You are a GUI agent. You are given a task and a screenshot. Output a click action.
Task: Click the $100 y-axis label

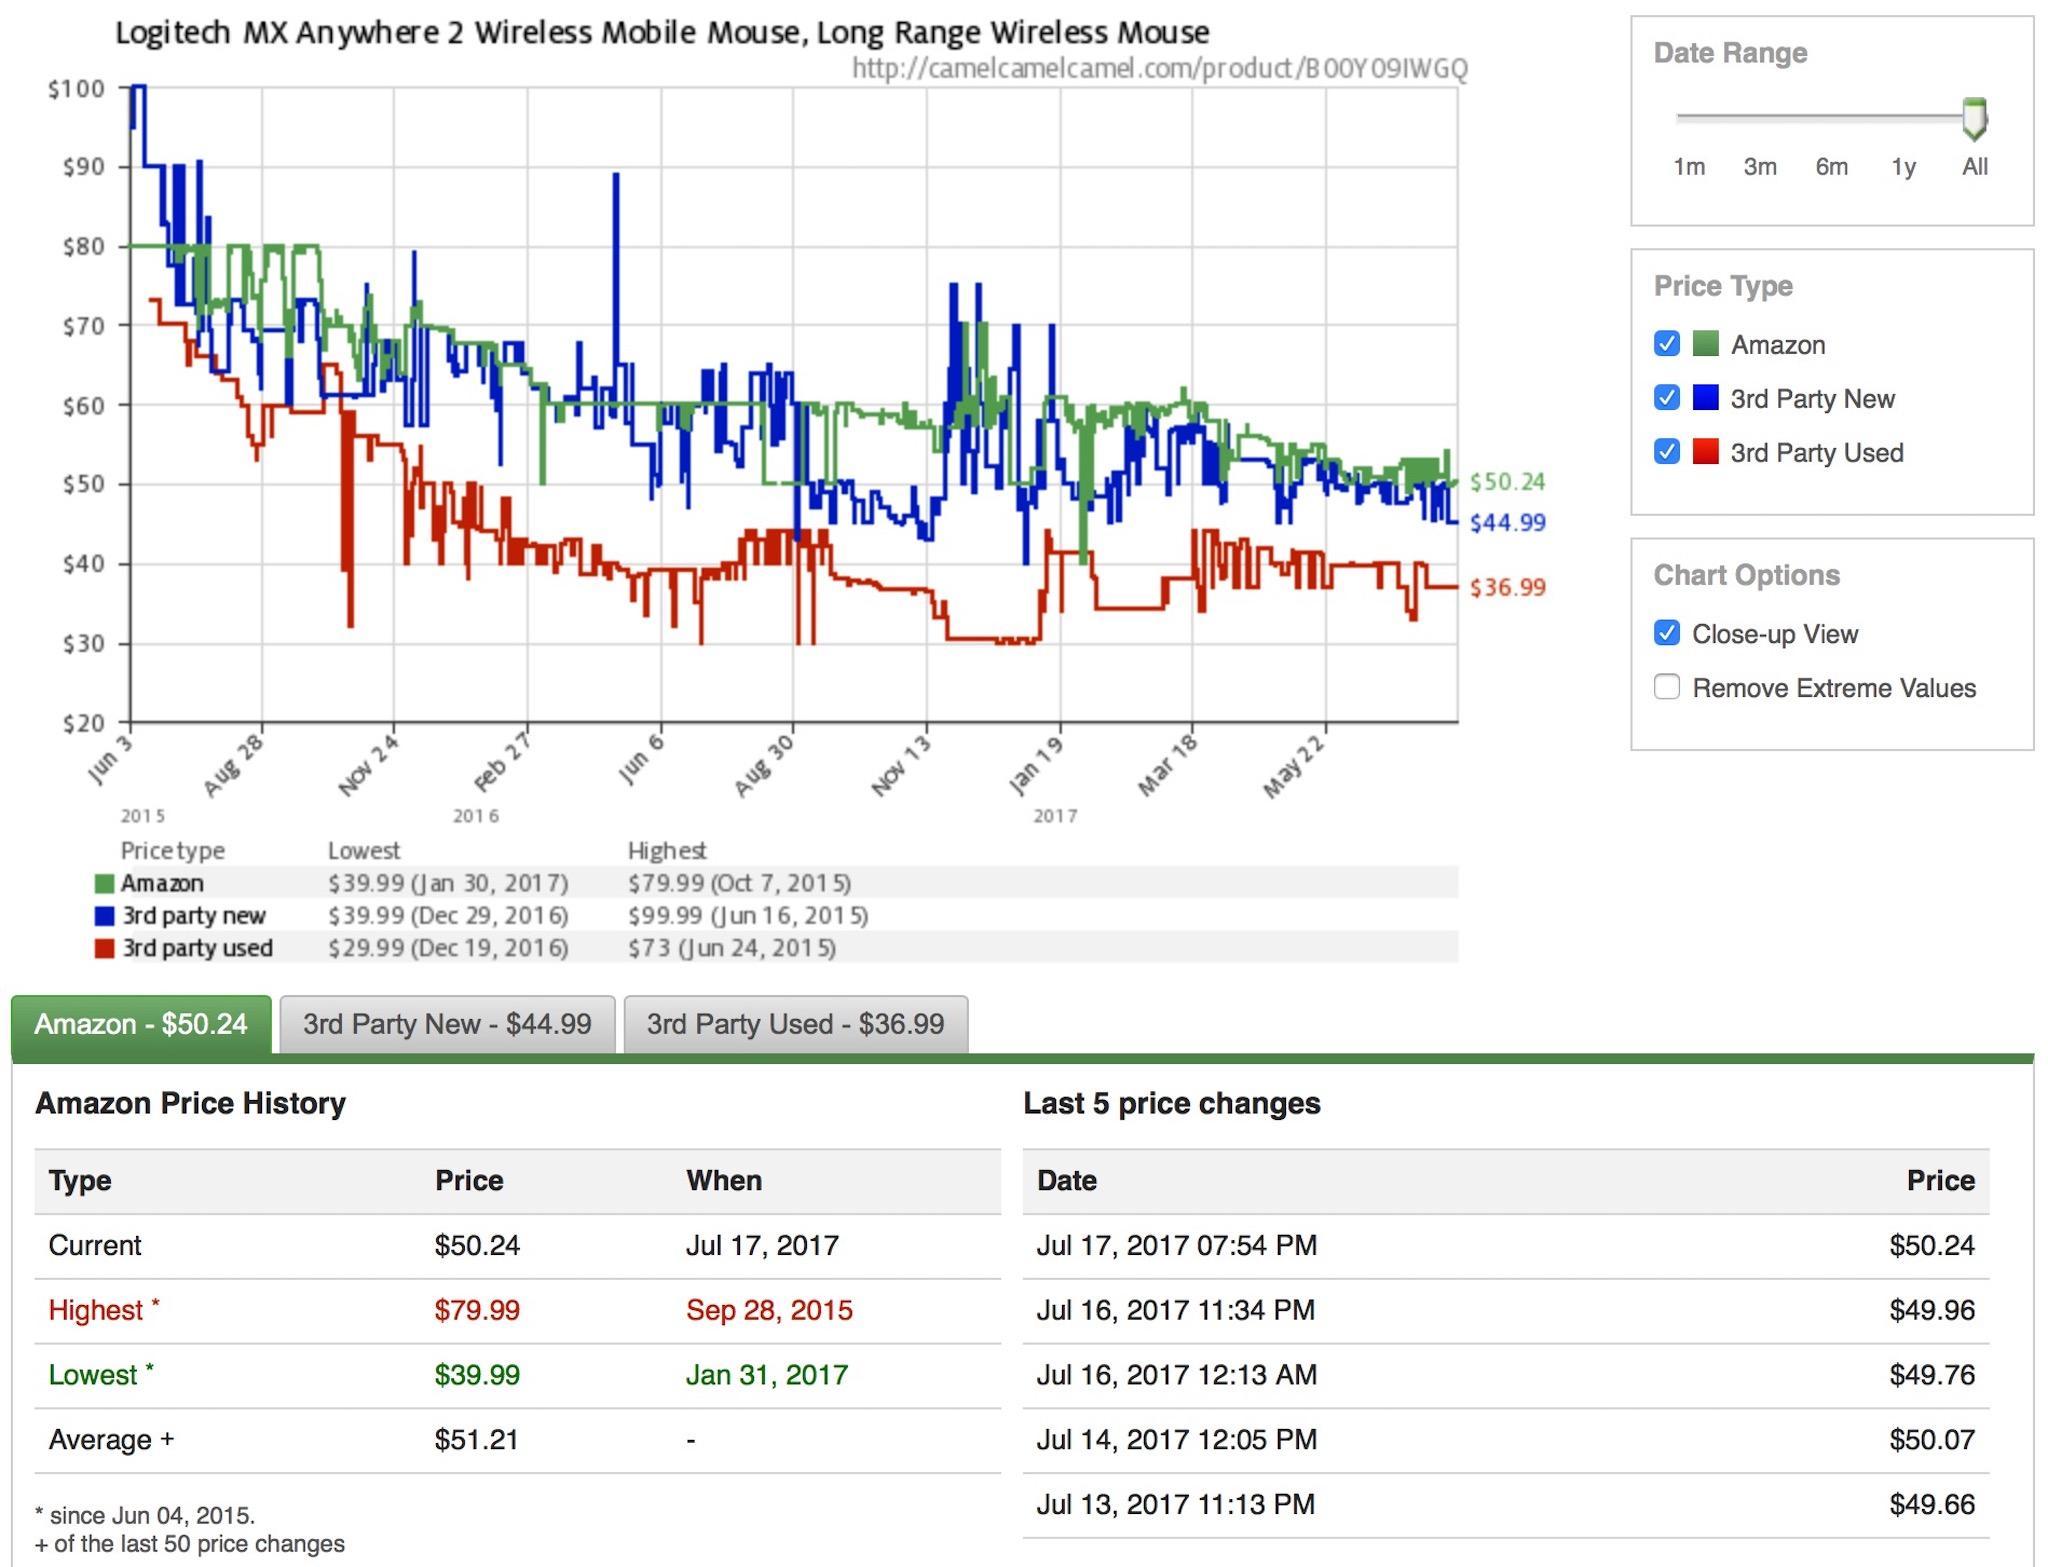76,89
